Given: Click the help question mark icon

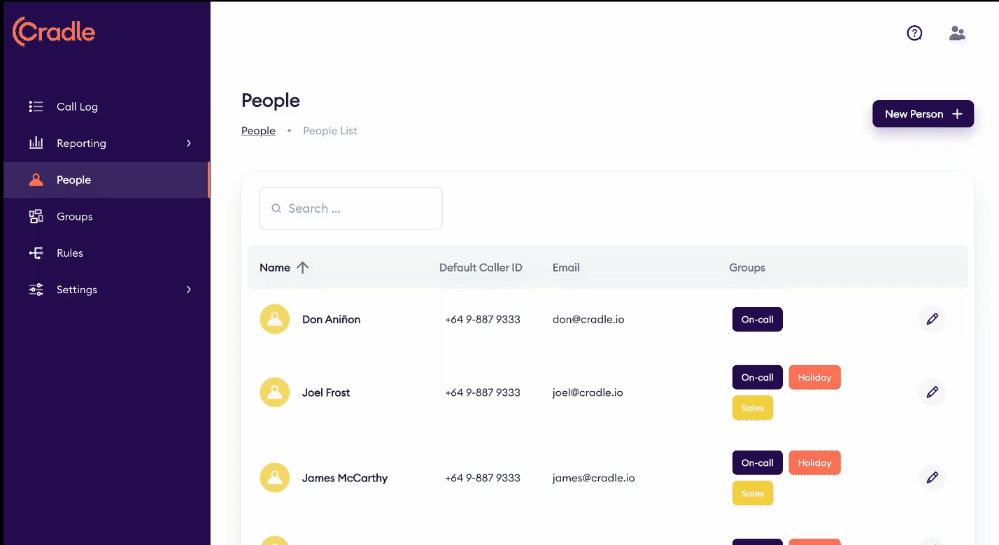Looking at the screenshot, I should pos(914,33).
